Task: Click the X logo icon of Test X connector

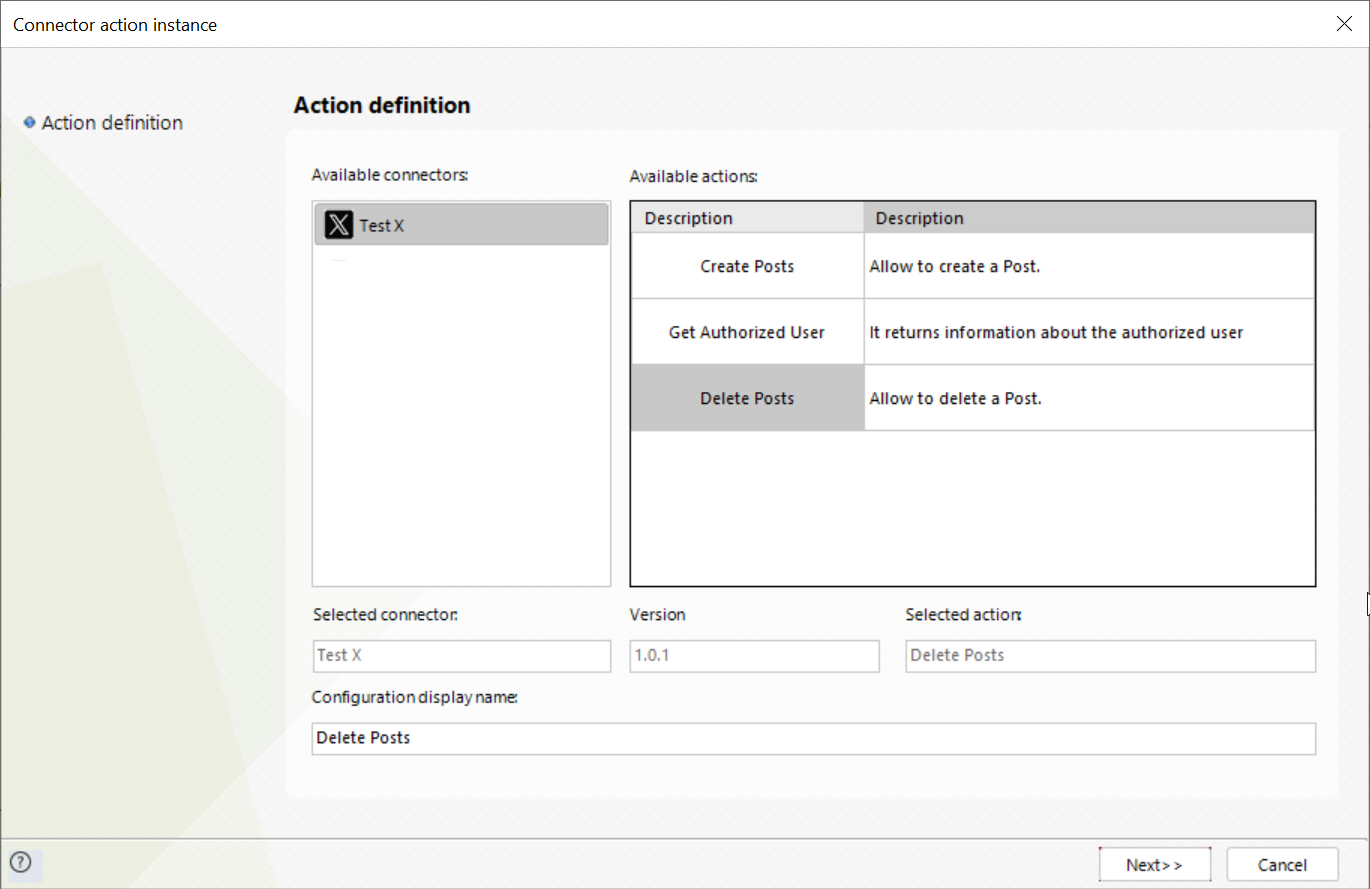Action: tap(339, 225)
